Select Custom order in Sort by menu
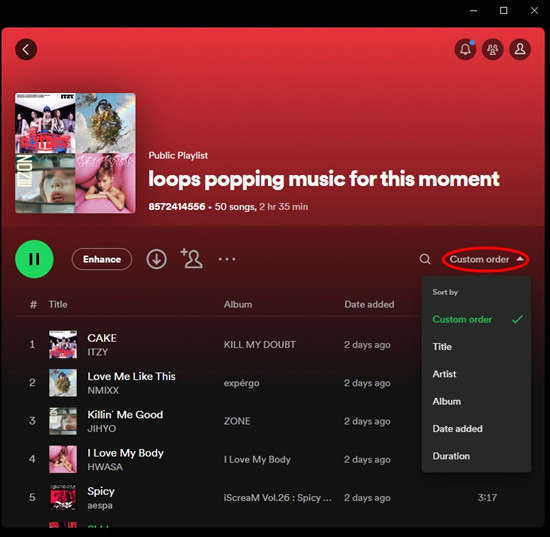550x537 pixels. [x=477, y=319]
